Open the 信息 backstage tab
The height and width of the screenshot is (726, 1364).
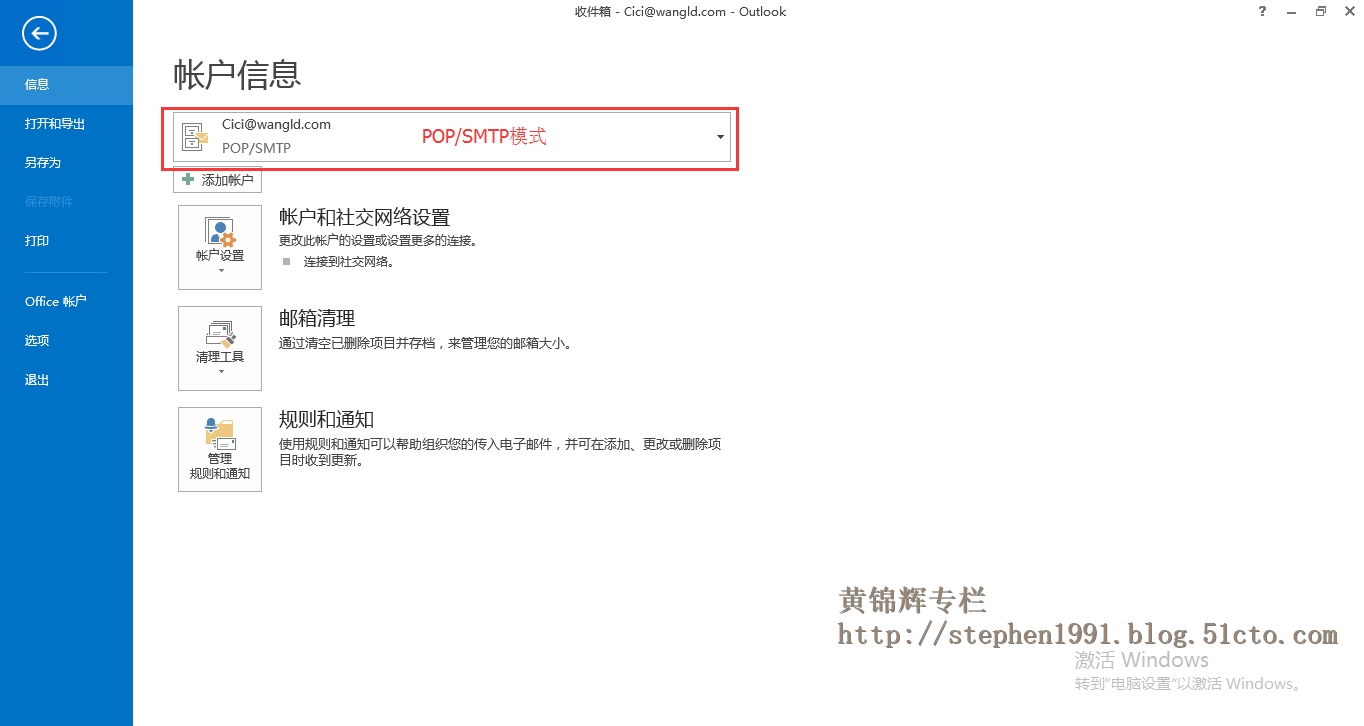click(x=66, y=85)
